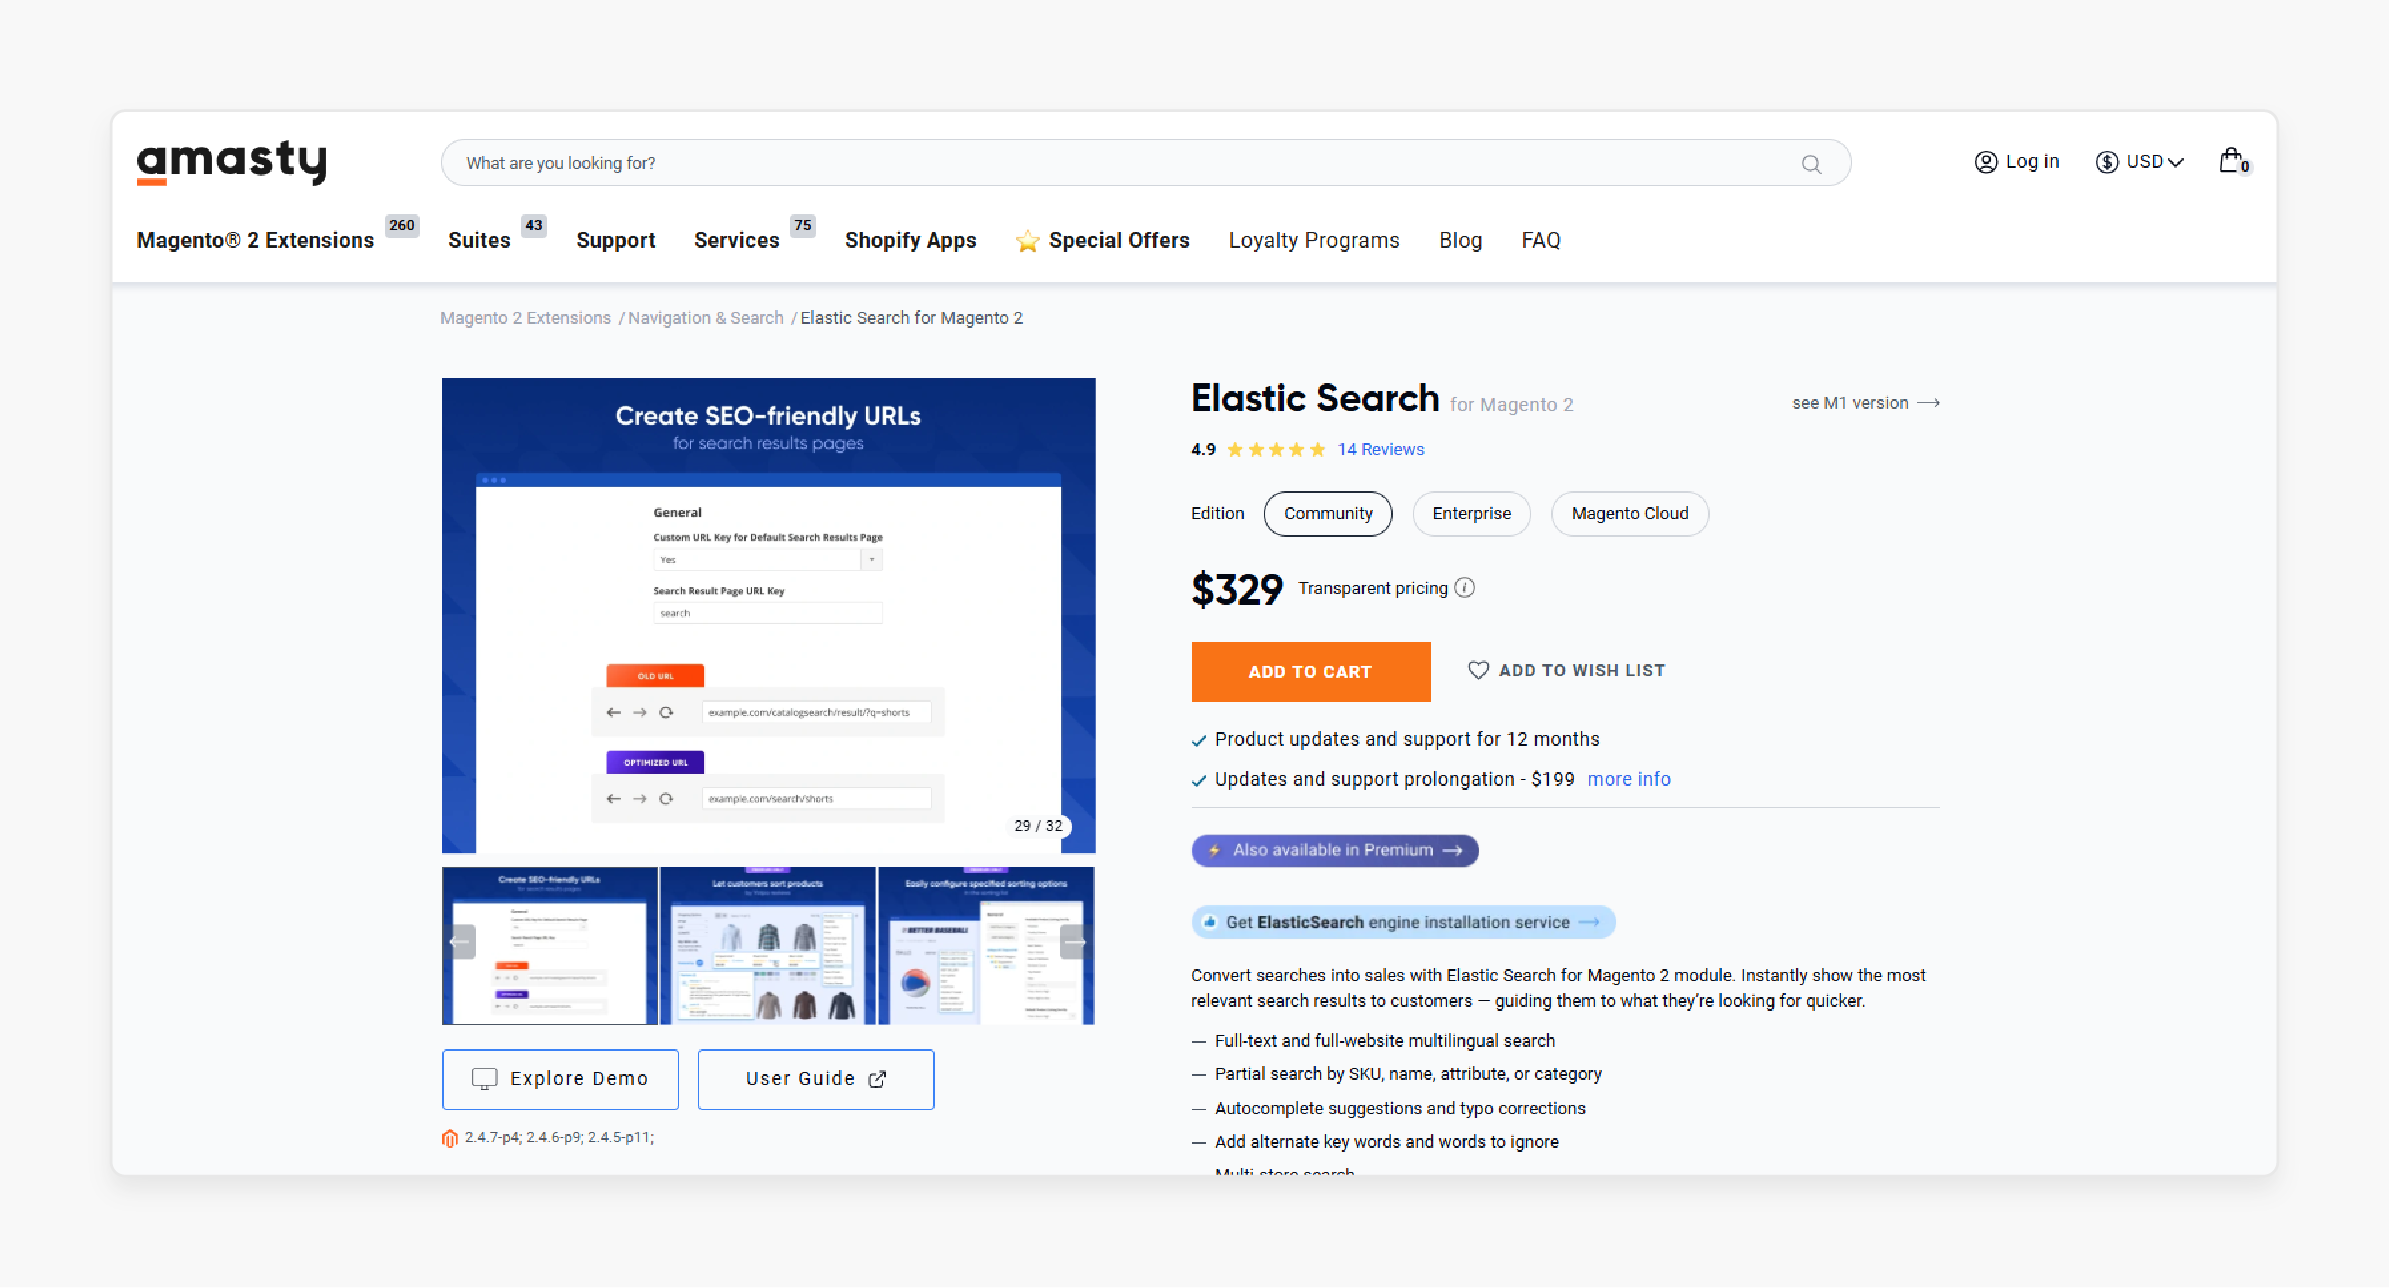Screen dimensions: 2389x1288
Task: Click Magento 2 Extensions breadcrumb
Action: pos(525,318)
